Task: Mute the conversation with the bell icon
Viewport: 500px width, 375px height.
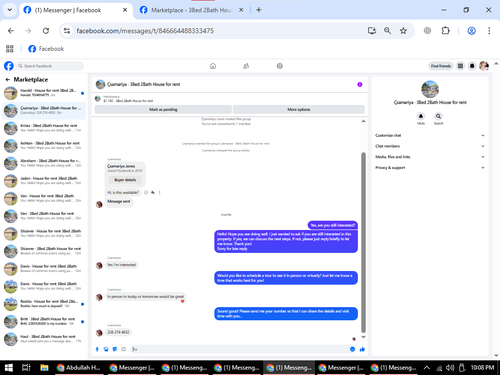Action: point(421,116)
